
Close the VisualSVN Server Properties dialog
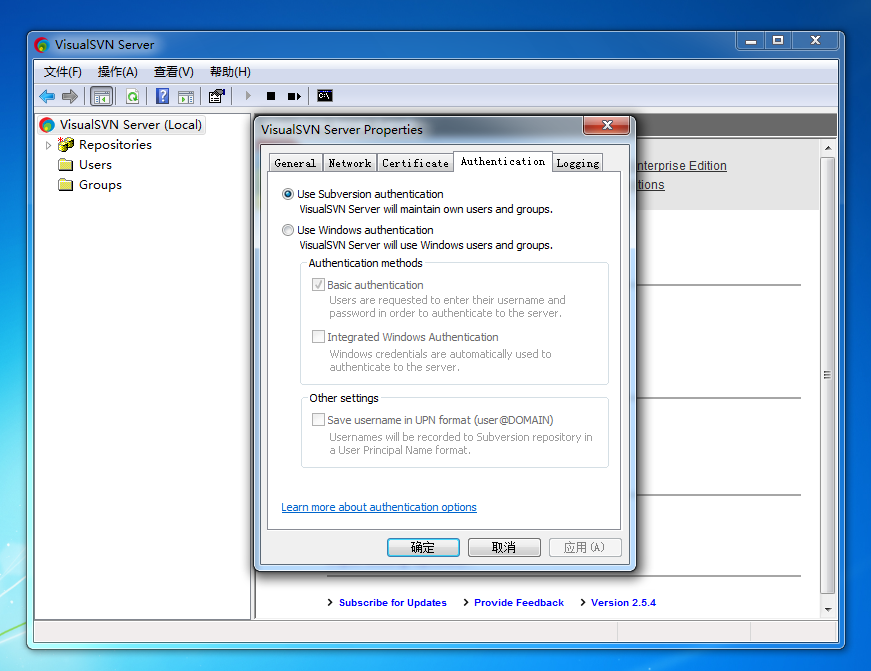(607, 126)
